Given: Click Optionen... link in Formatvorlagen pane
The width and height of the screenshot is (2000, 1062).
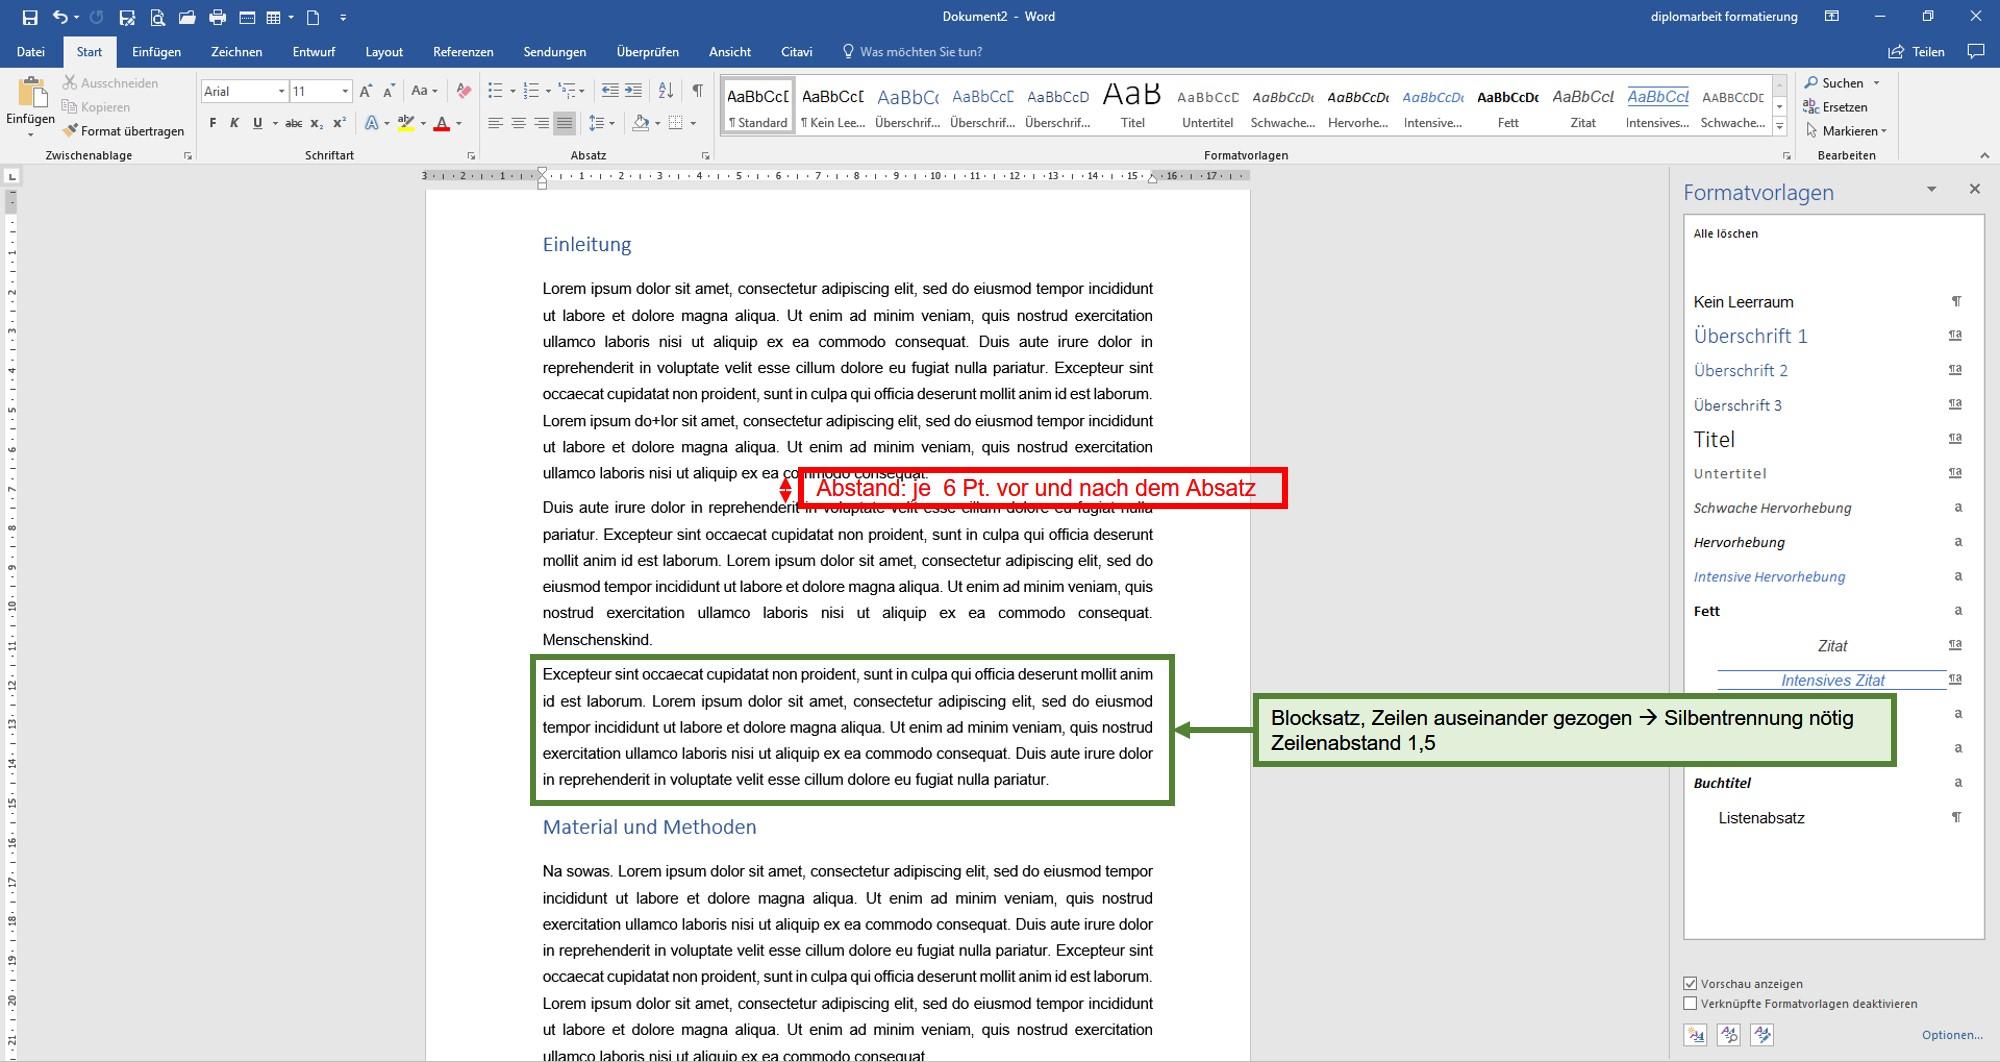Looking at the screenshot, I should pos(1951,1035).
